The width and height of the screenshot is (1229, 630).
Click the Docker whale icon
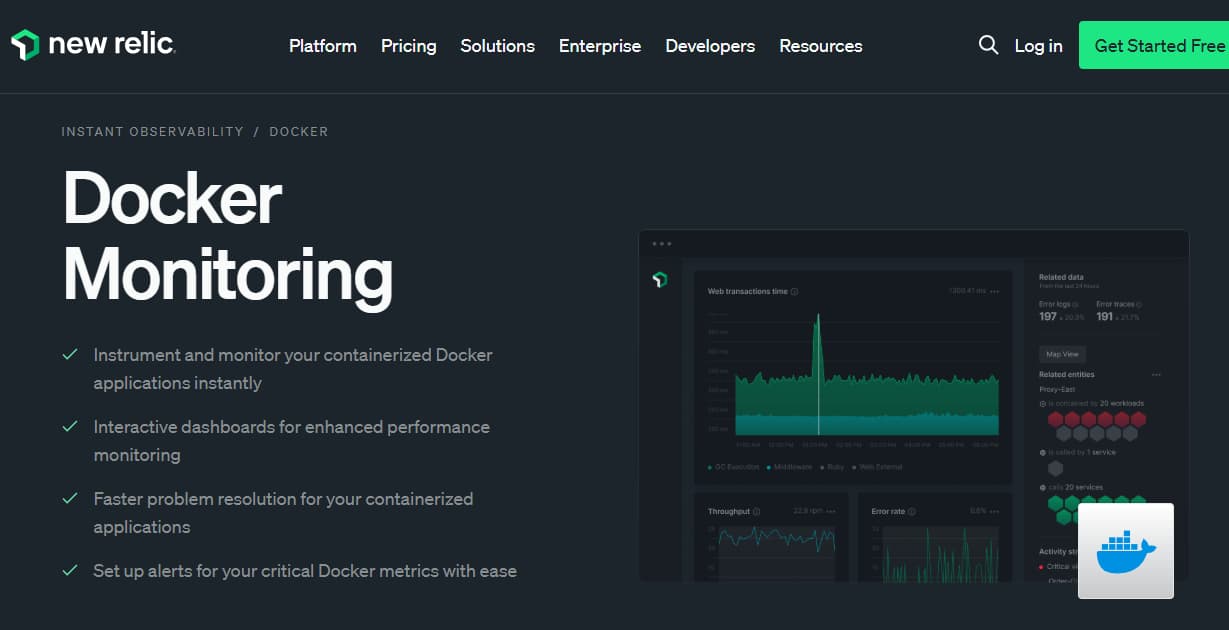1126,551
